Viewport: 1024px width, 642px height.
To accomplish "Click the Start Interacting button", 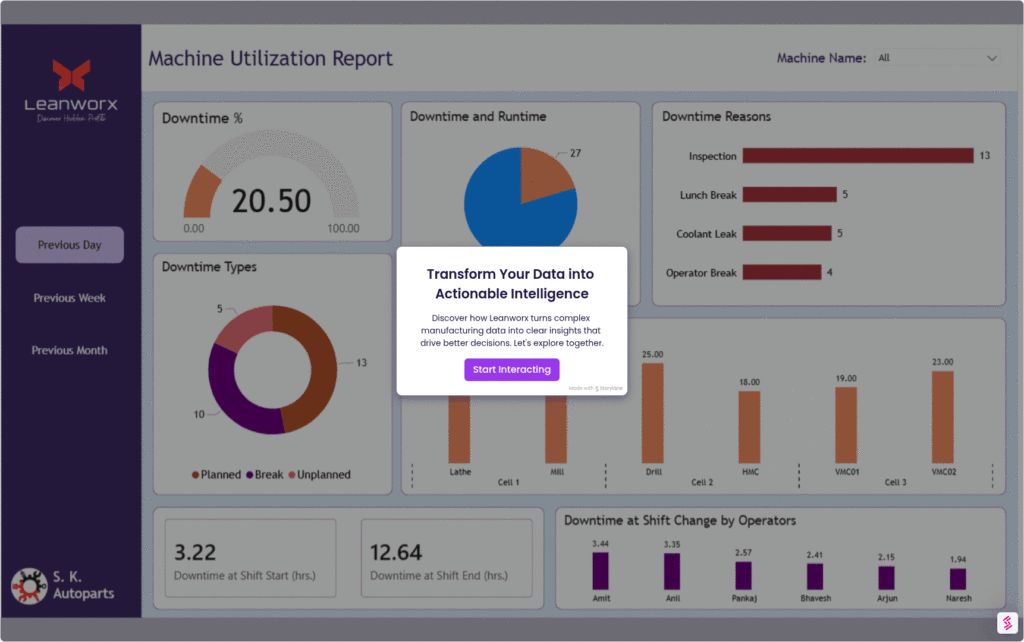I will pyautogui.click(x=511, y=369).
